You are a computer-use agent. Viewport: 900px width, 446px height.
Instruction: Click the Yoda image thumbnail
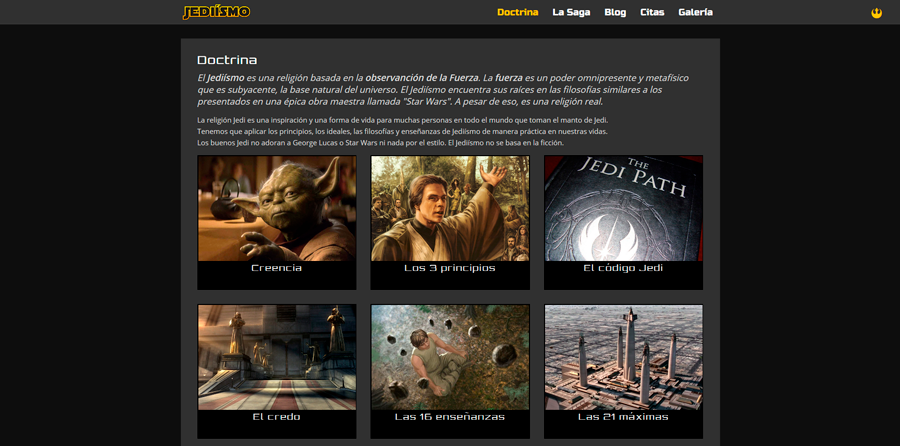pos(277,208)
